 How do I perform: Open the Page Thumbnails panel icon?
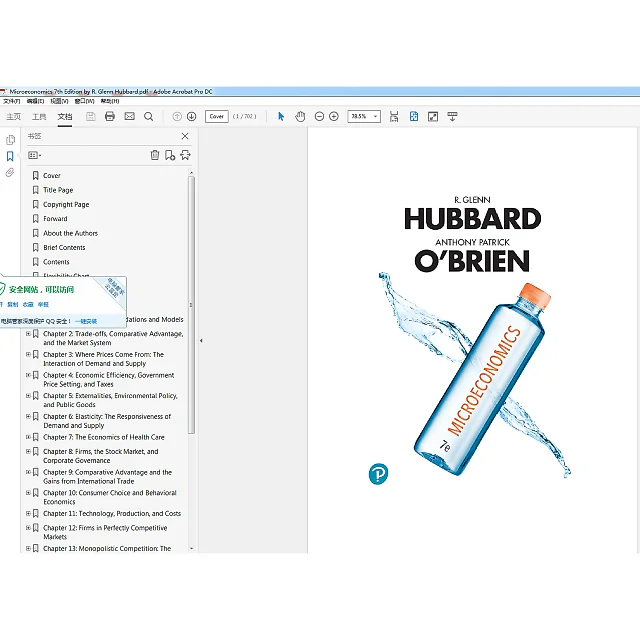coord(11,140)
